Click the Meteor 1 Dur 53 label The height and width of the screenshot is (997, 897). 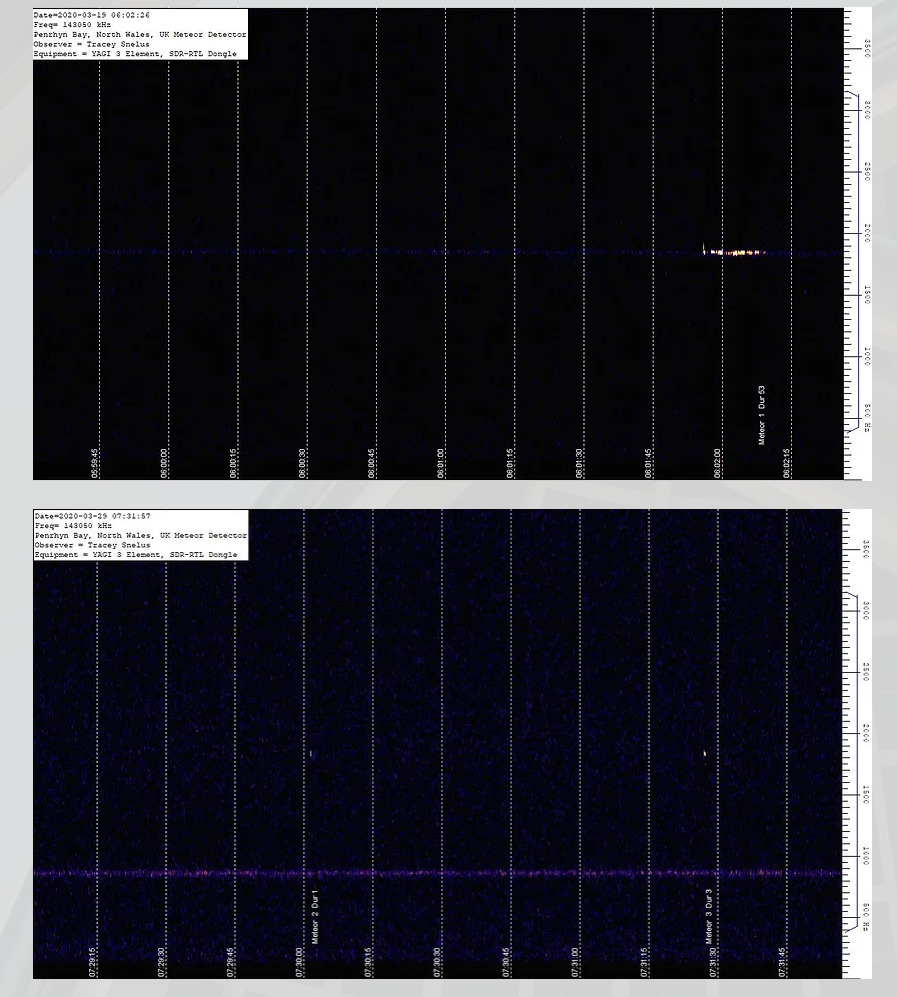coord(762,415)
